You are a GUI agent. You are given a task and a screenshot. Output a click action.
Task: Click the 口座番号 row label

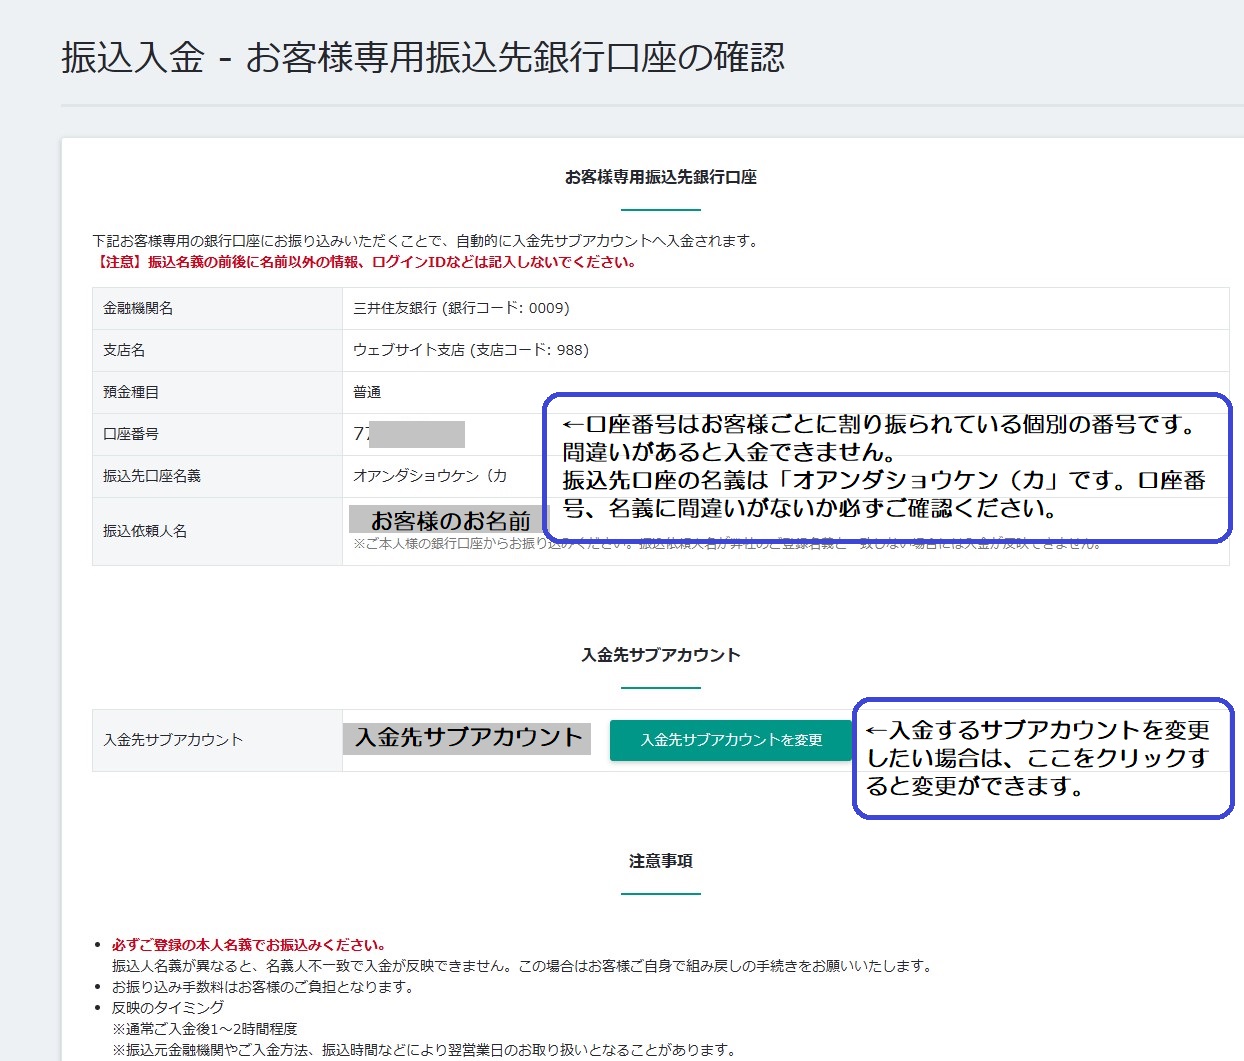(x=131, y=434)
